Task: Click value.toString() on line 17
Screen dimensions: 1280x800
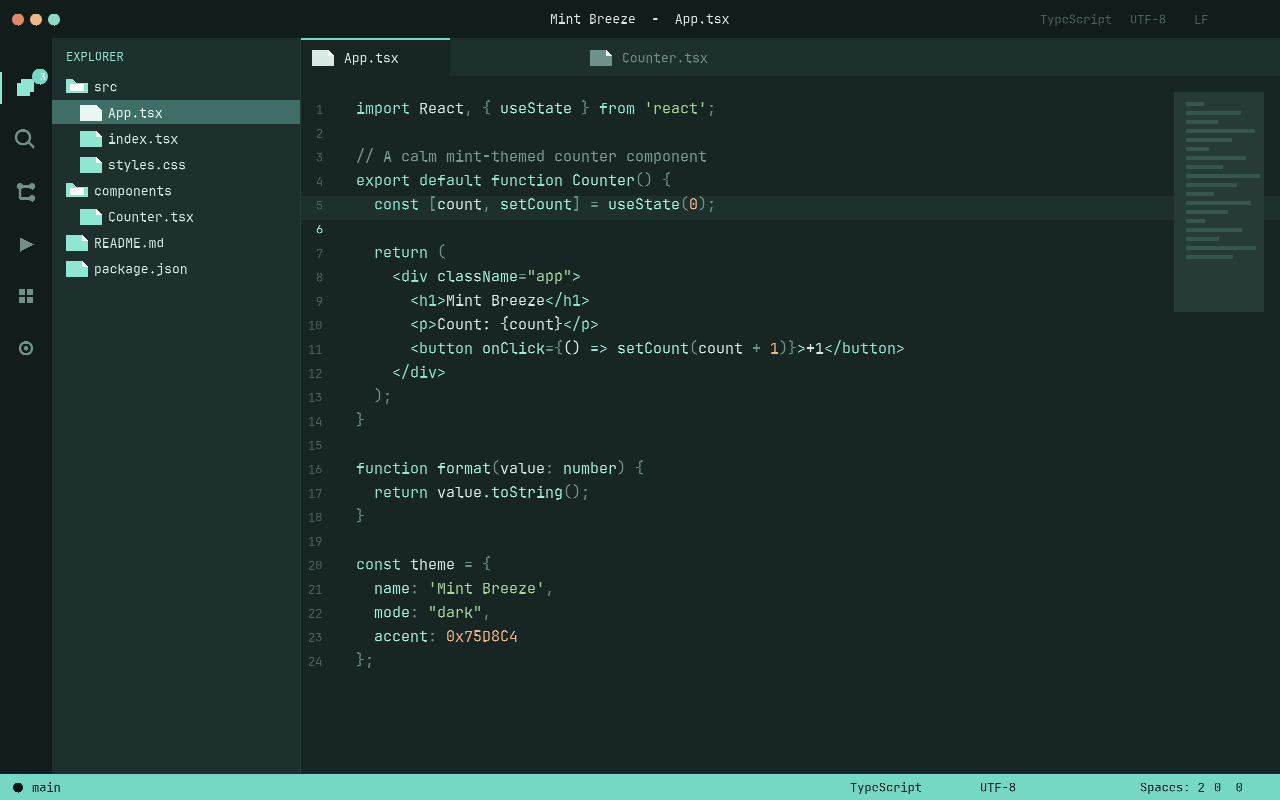Action: tap(509, 493)
